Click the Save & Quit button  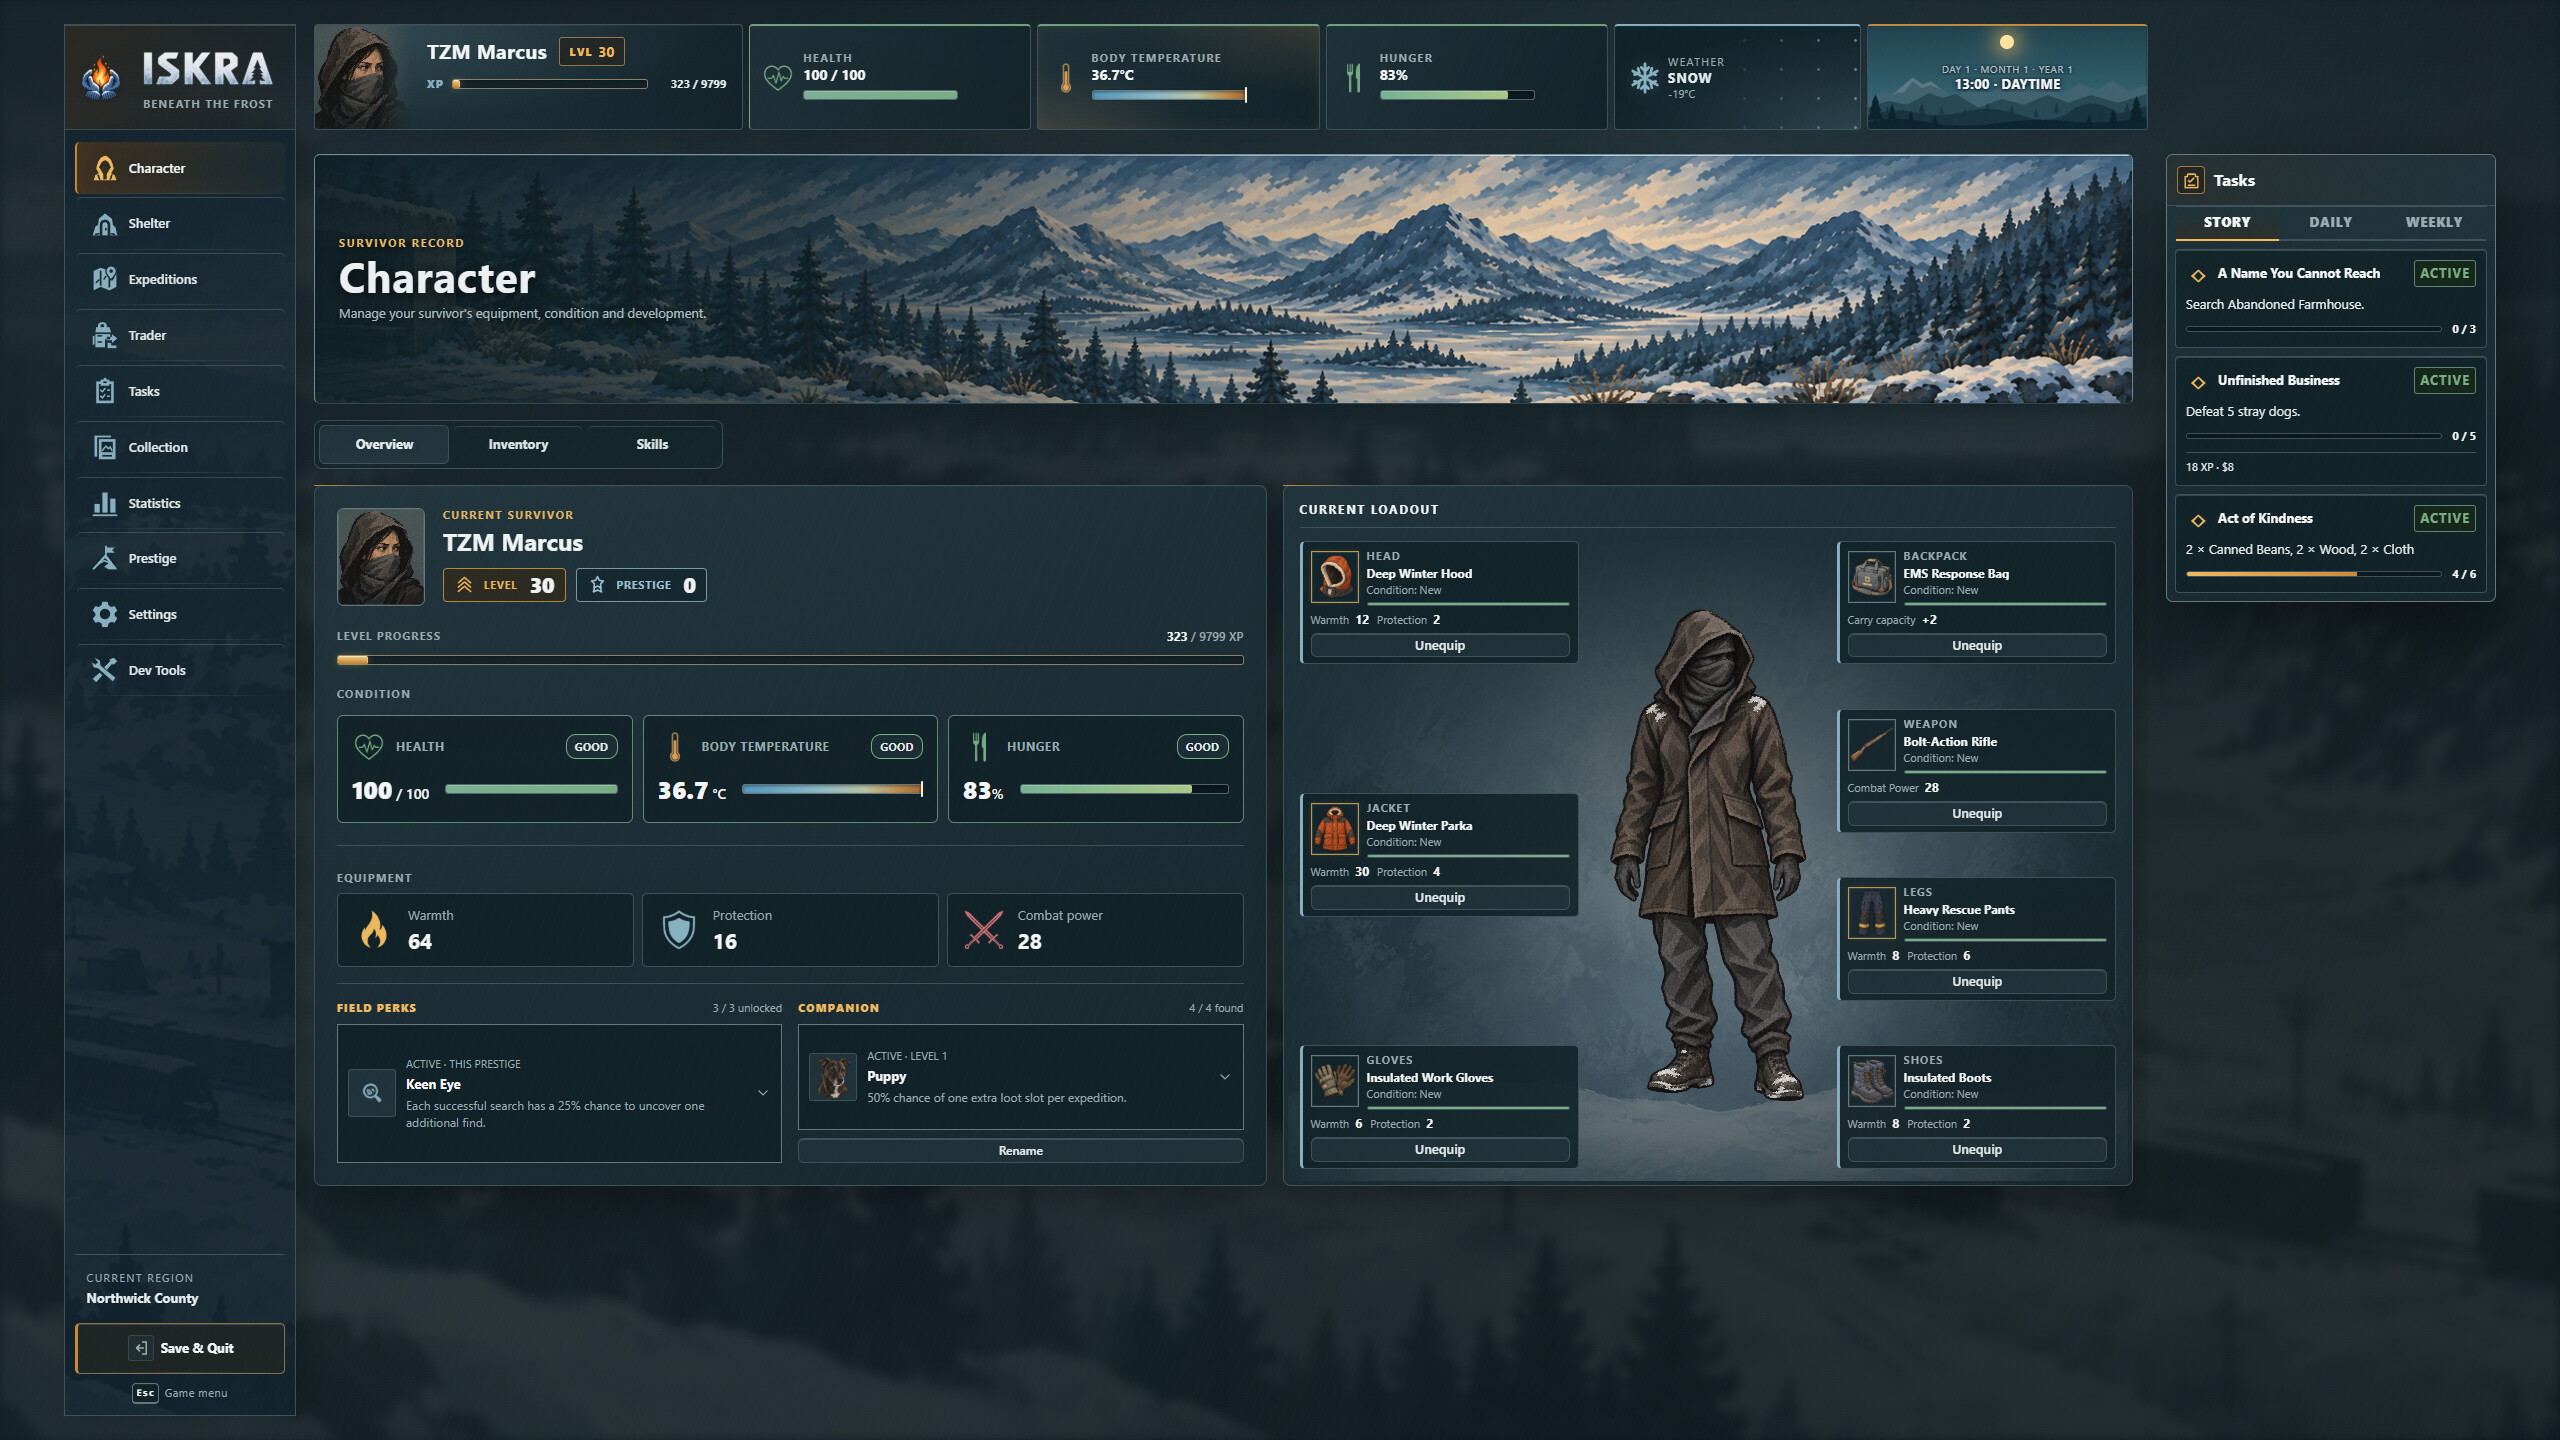coord(180,1348)
